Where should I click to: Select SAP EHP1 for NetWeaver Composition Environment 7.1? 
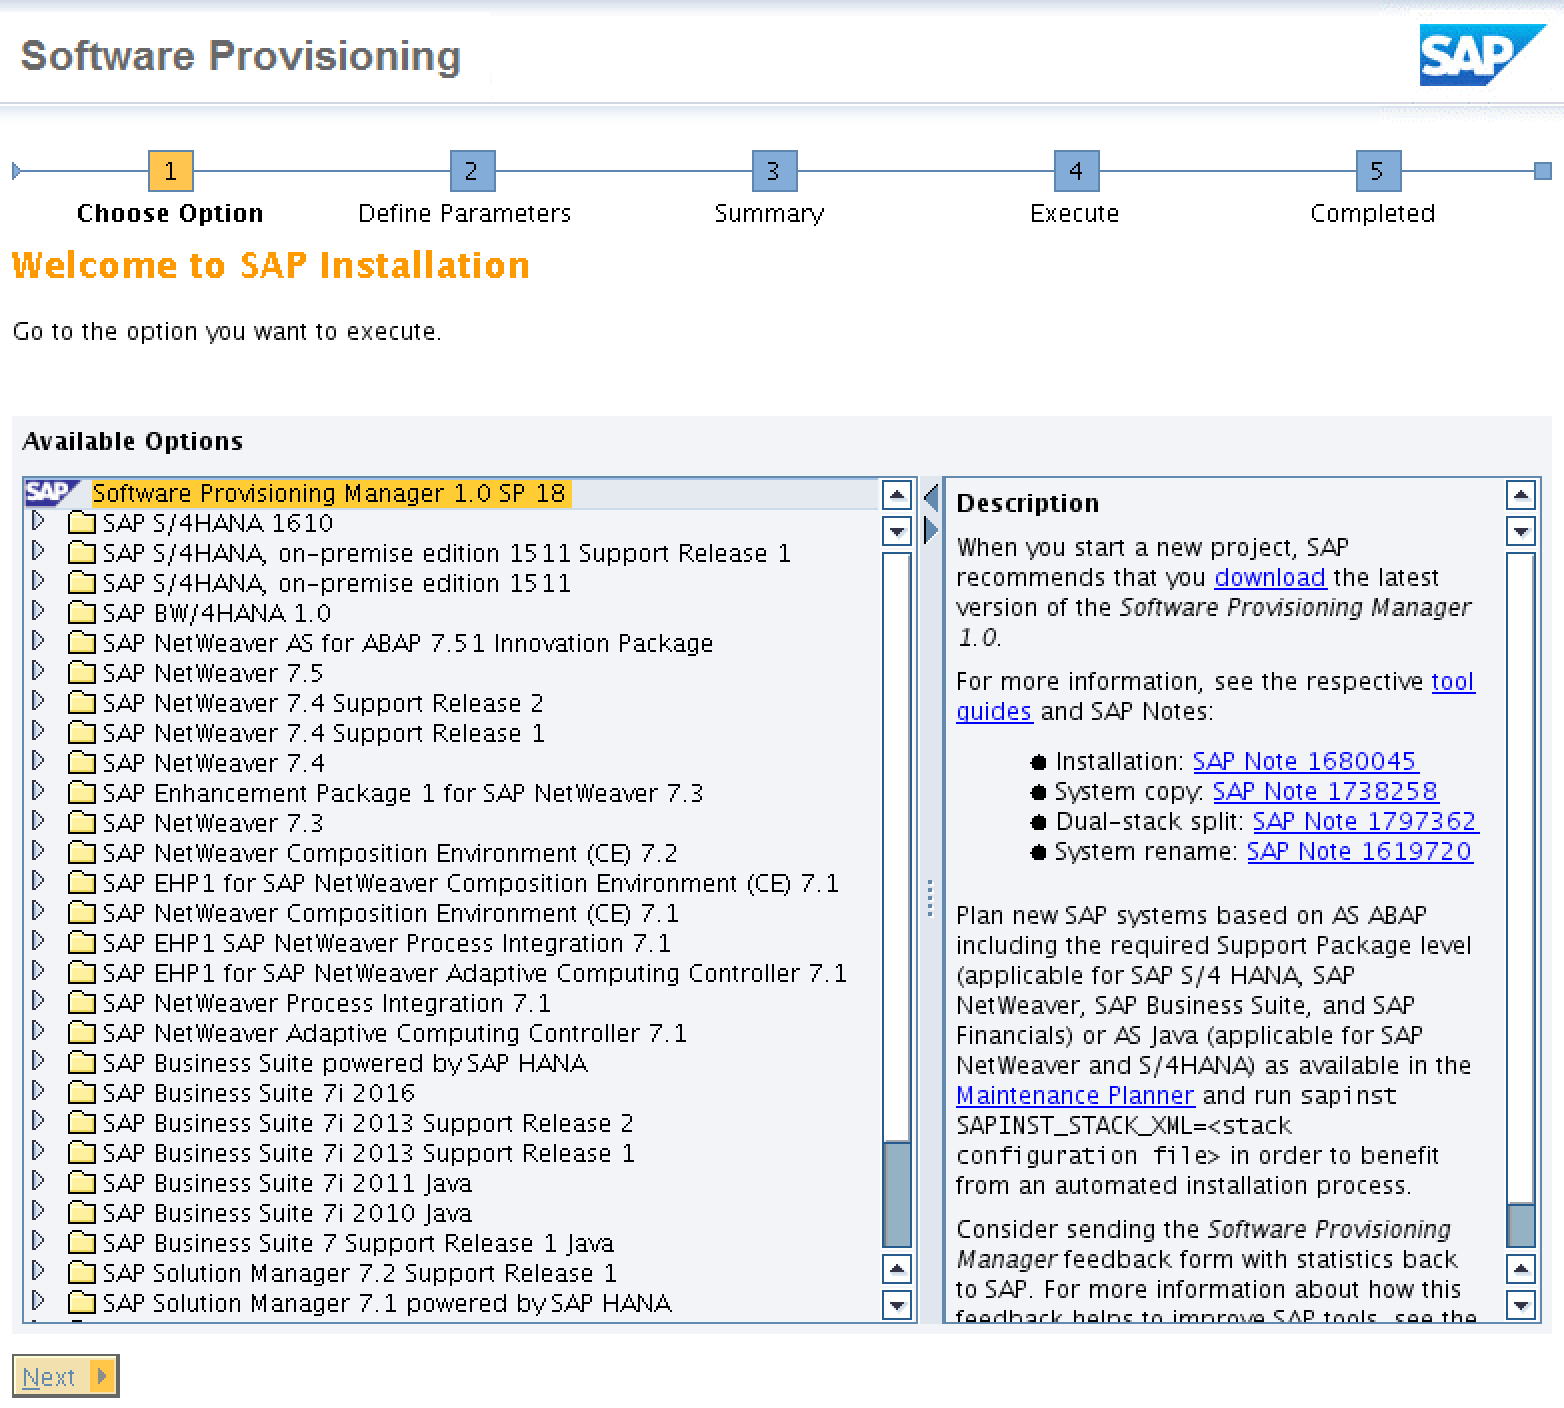(471, 883)
